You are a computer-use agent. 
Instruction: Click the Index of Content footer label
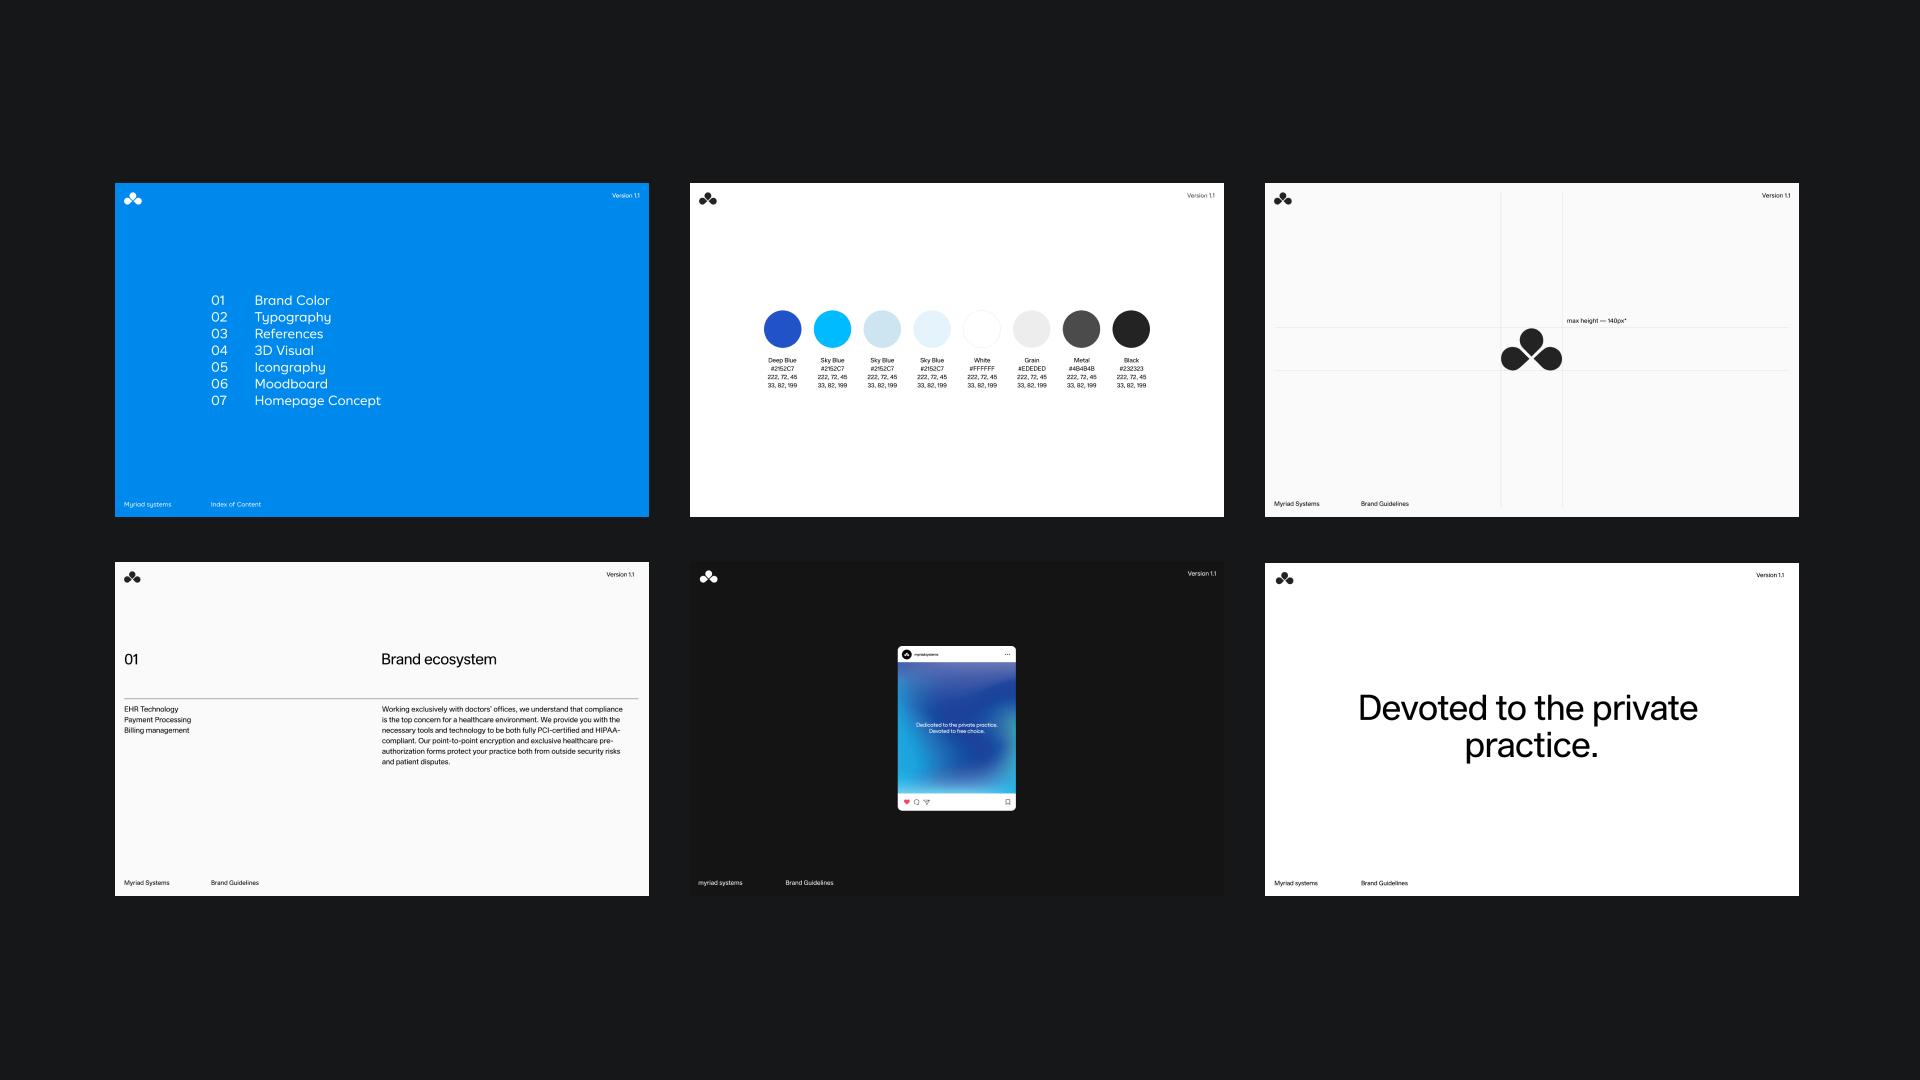(235, 504)
